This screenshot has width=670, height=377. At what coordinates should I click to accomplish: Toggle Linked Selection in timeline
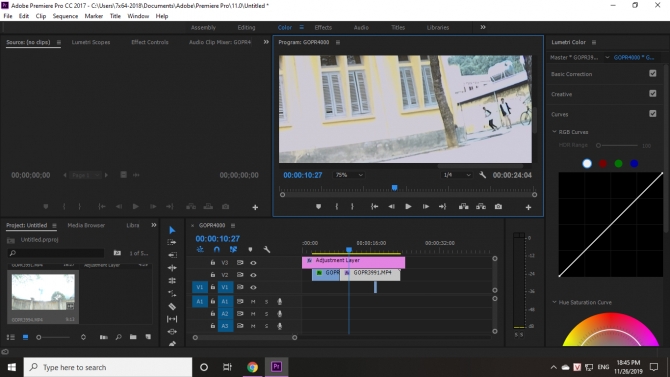233,250
